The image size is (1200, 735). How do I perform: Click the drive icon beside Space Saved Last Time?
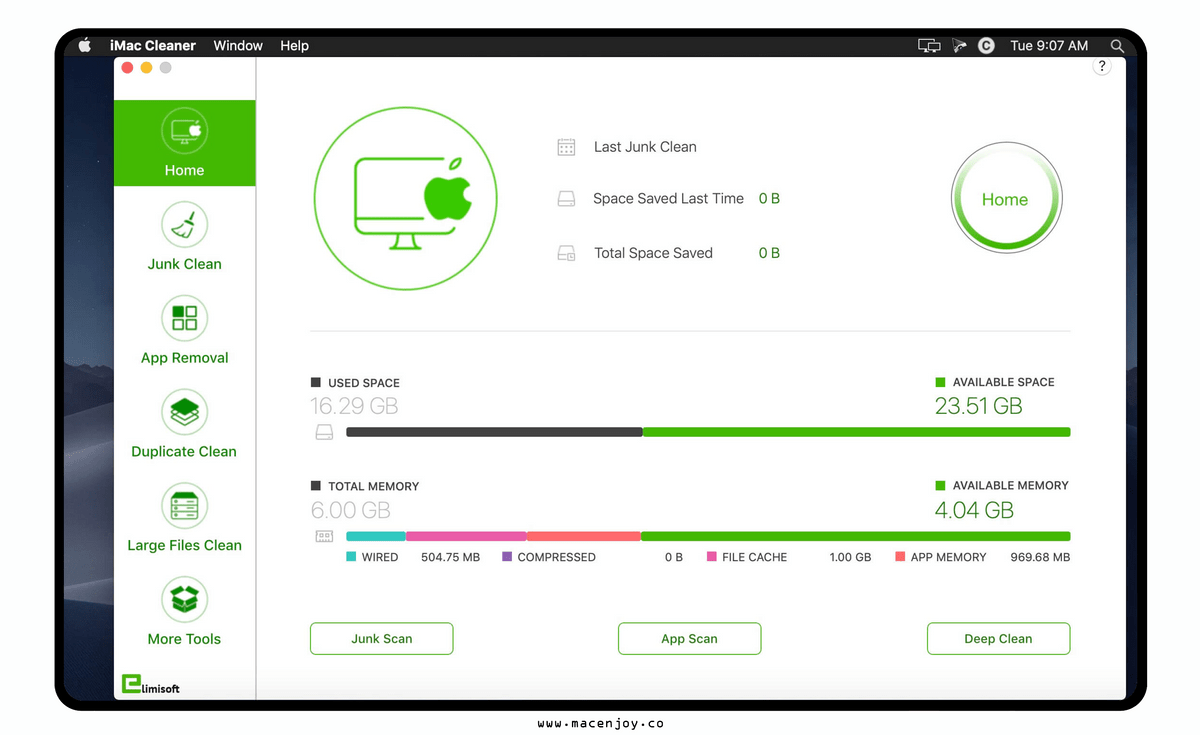(x=566, y=199)
